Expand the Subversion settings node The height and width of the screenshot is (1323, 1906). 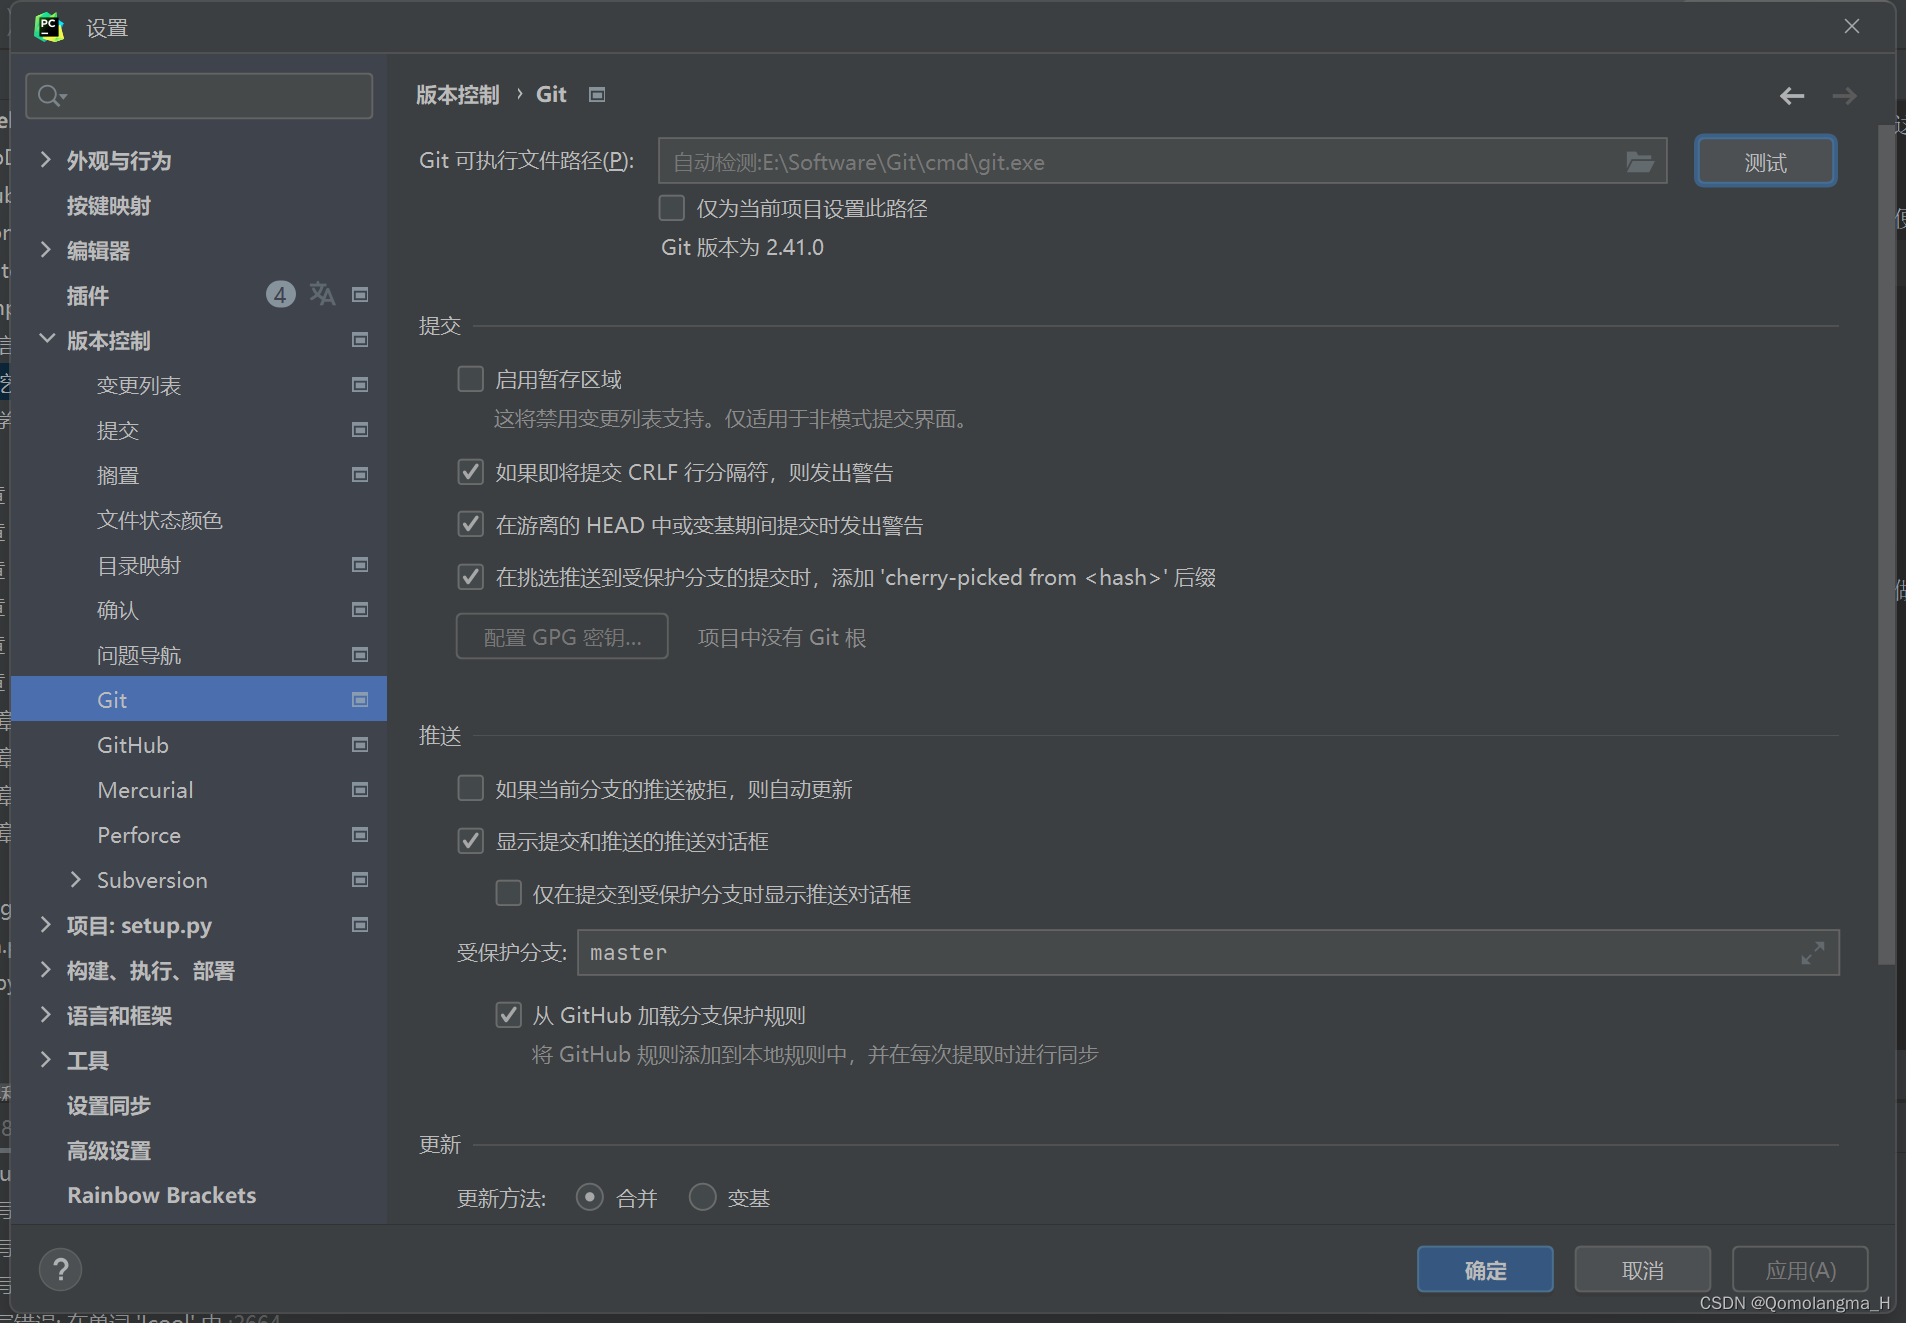(x=75, y=879)
